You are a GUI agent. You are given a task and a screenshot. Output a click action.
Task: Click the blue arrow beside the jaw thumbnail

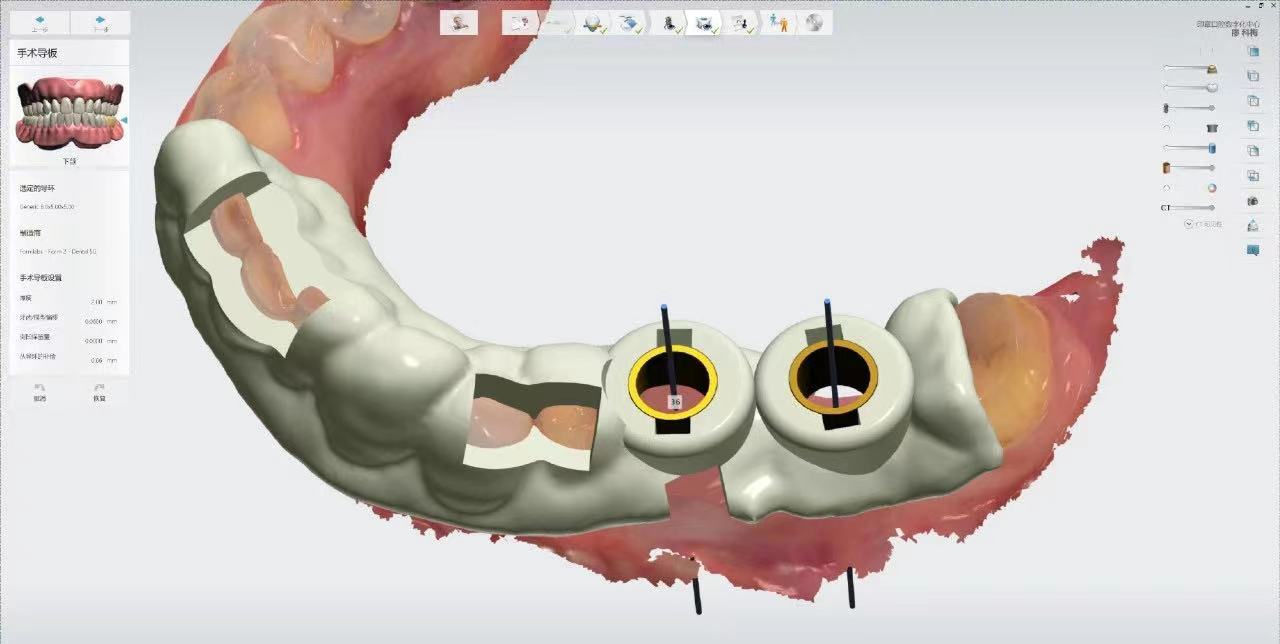click(124, 120)
